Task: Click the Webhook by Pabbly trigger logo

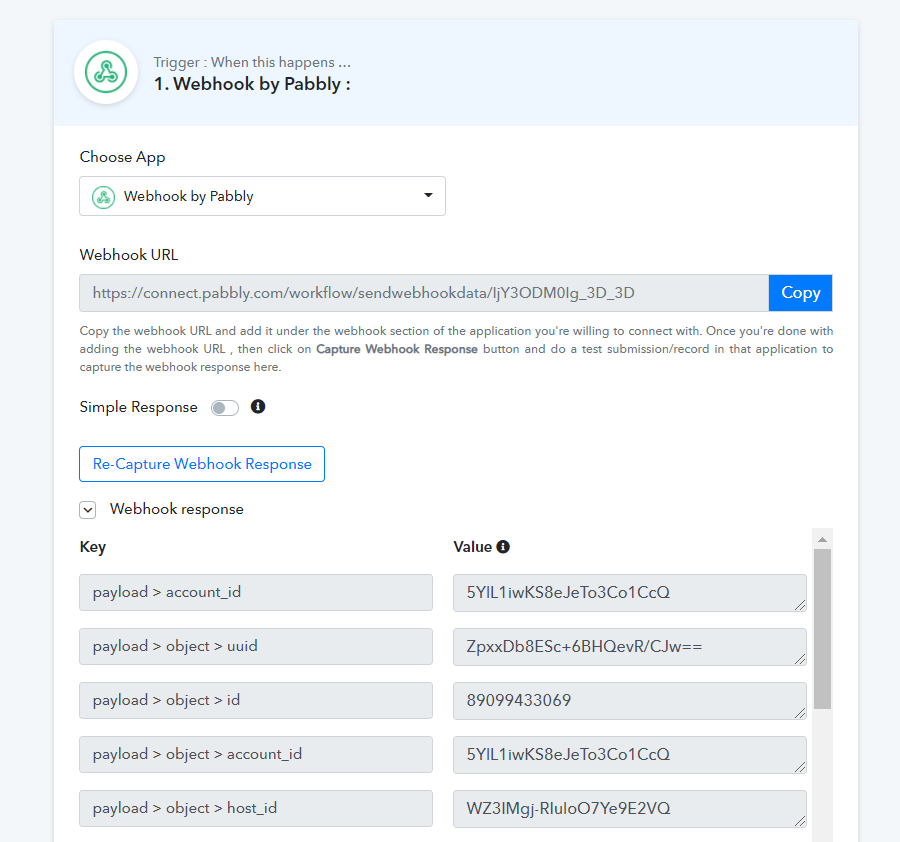Action: coord(106,72)
